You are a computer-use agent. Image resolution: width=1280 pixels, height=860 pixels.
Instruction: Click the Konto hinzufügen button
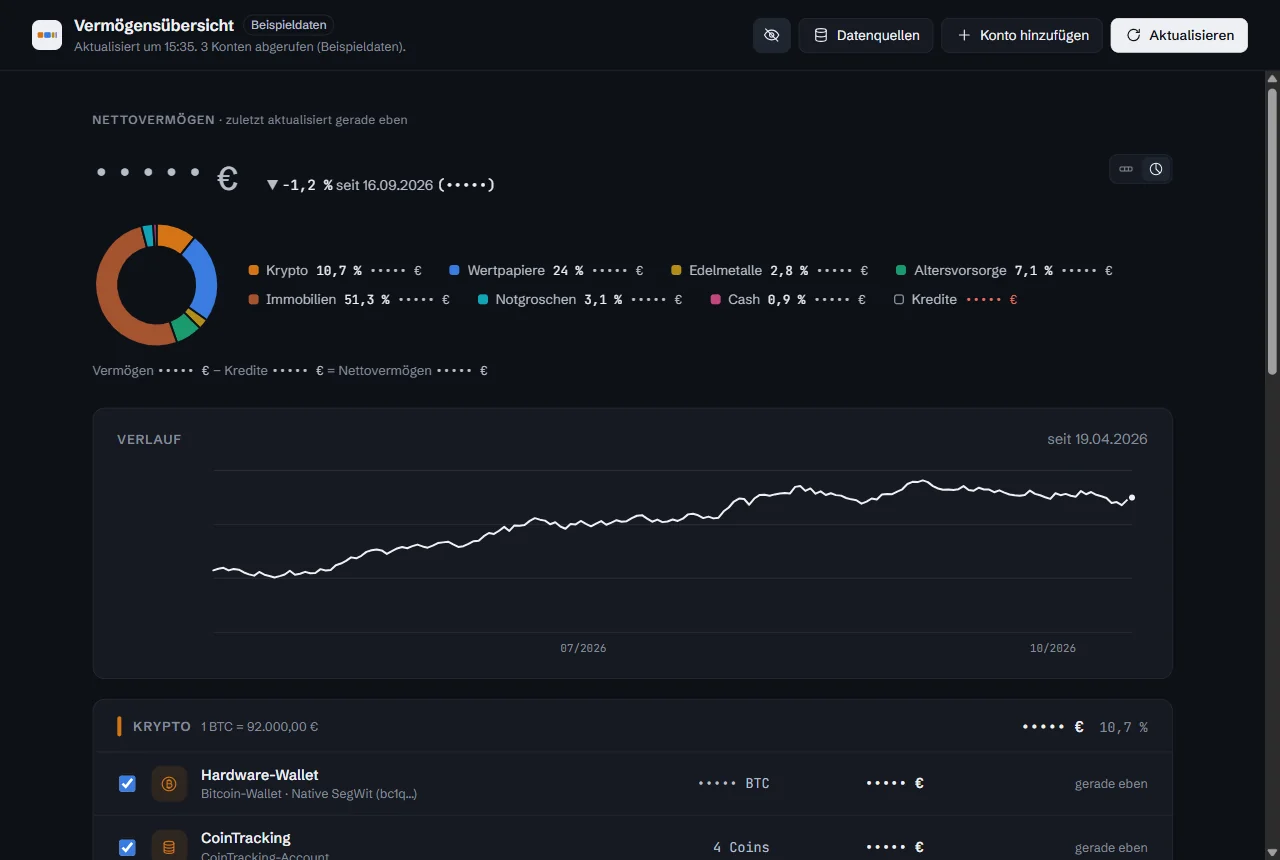pos(1022,35)
